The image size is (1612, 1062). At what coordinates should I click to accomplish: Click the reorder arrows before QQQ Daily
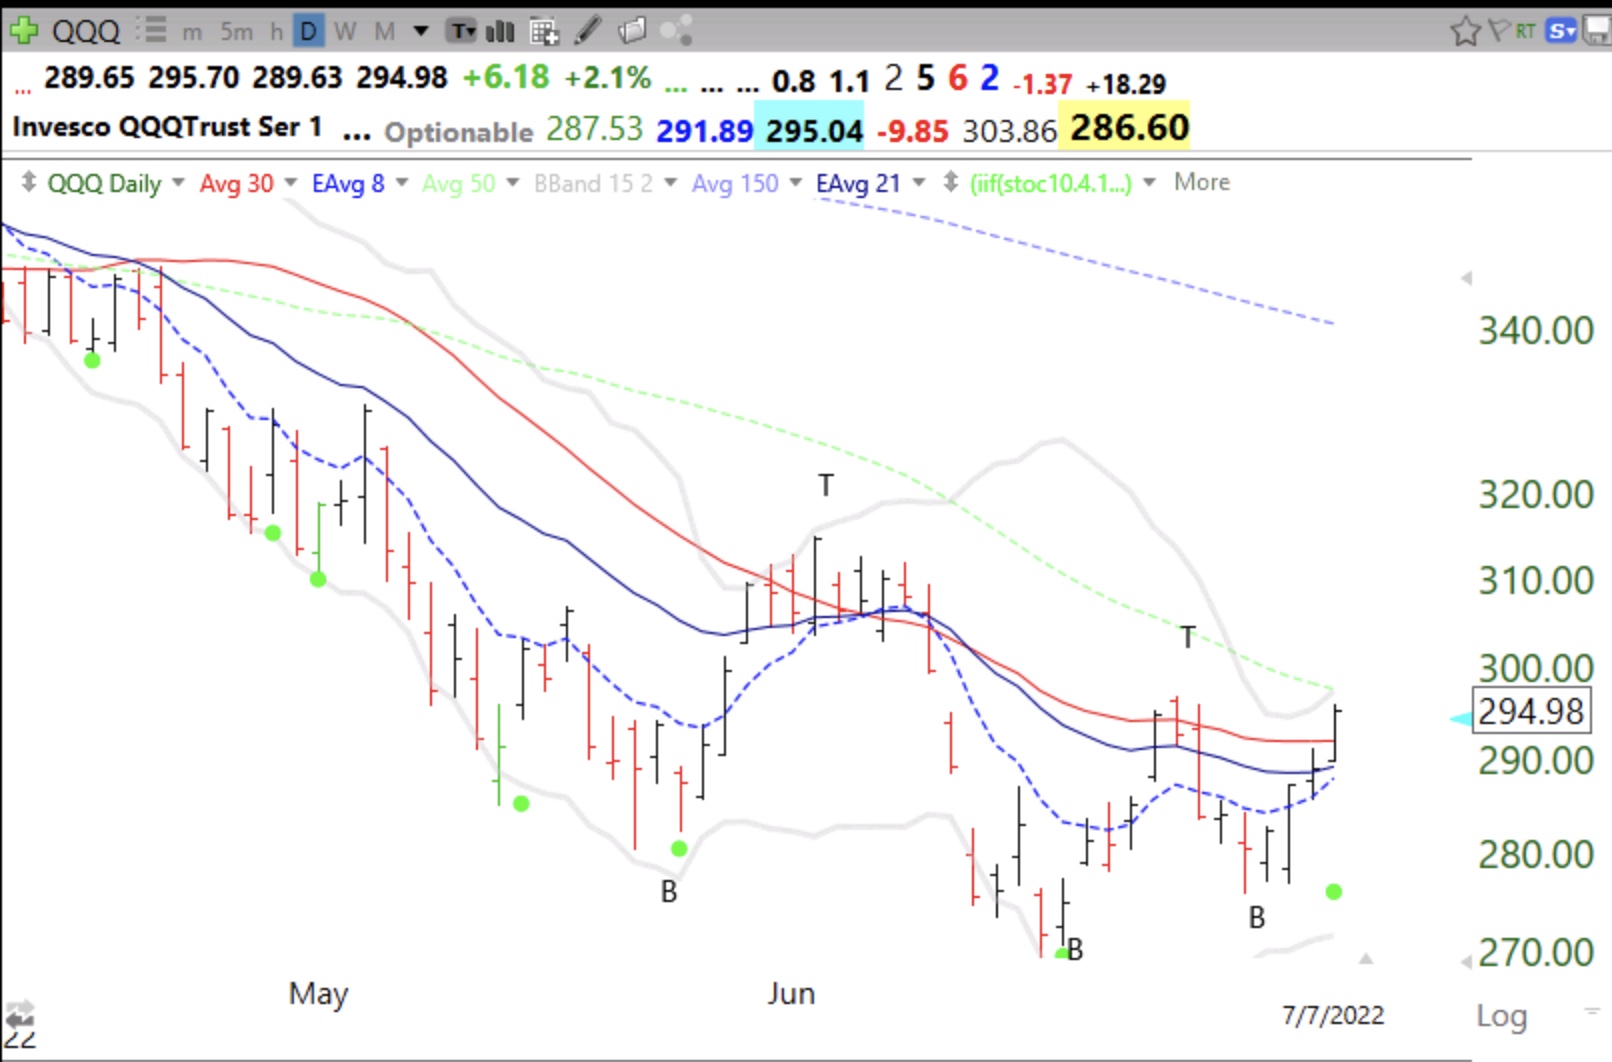pyautogui.click(x=29, y=182)
